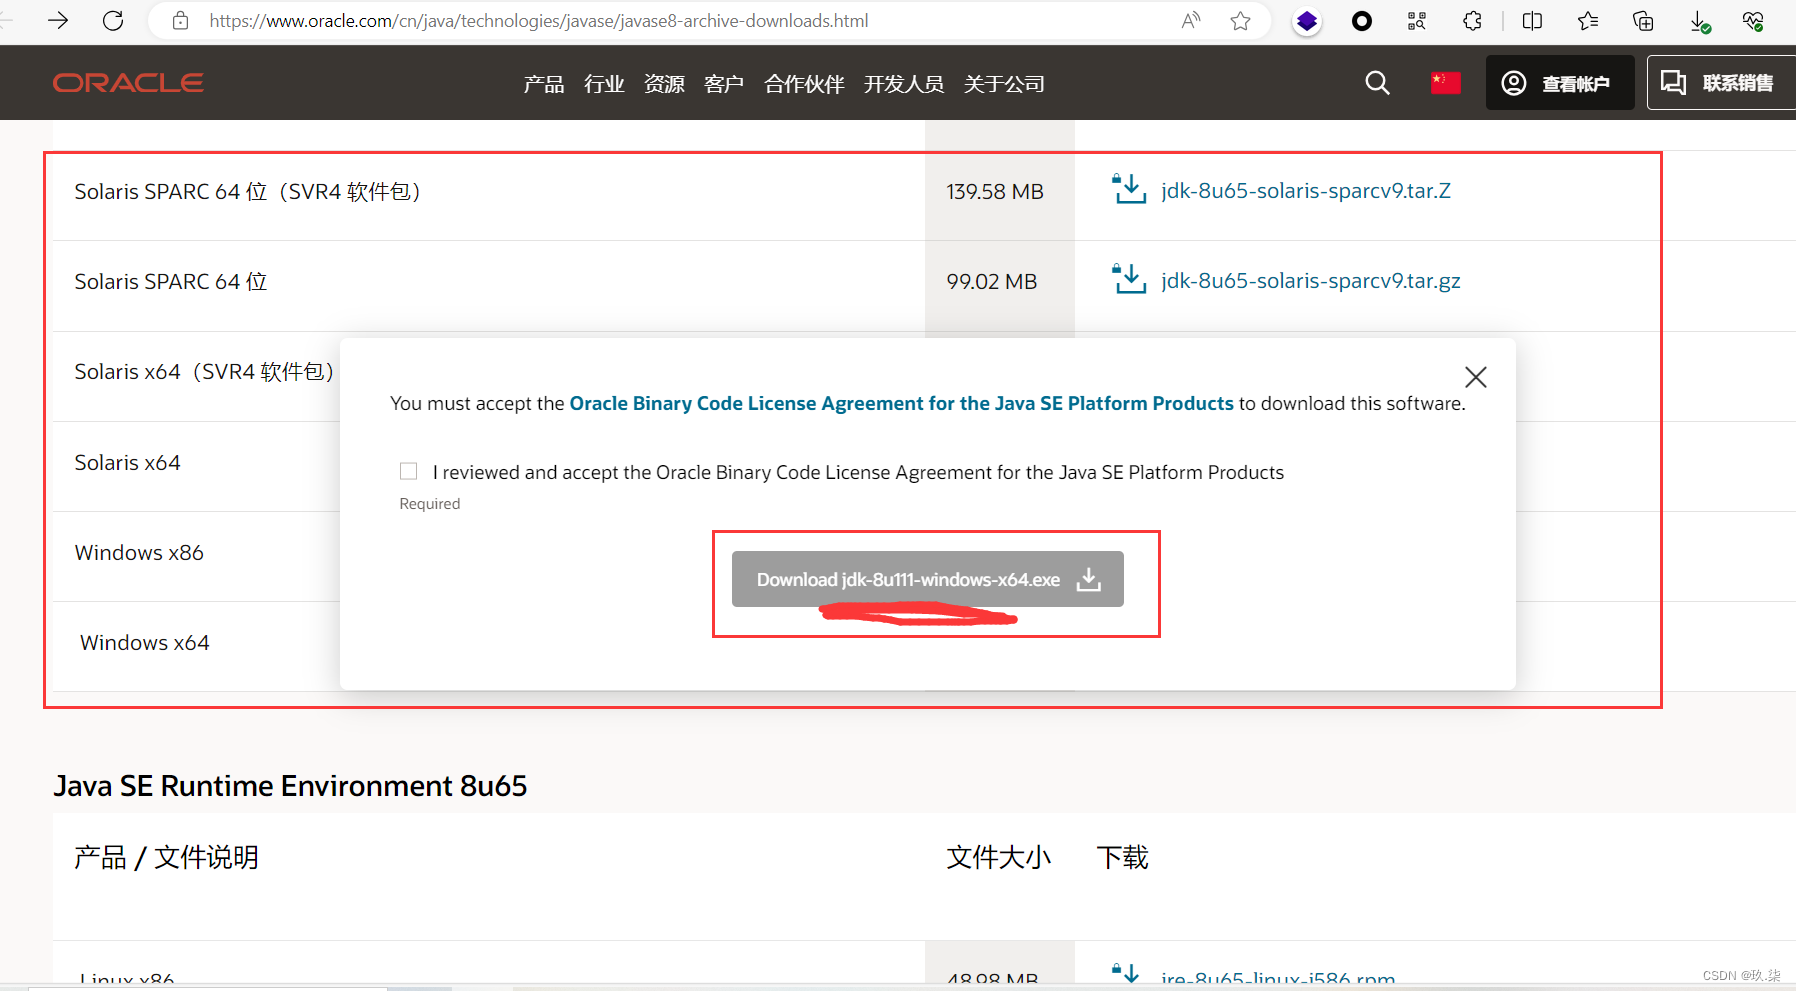This screenshot has height=991, width=1796.
Task: Open the 开发人员 menu
Action: point(904,84)
